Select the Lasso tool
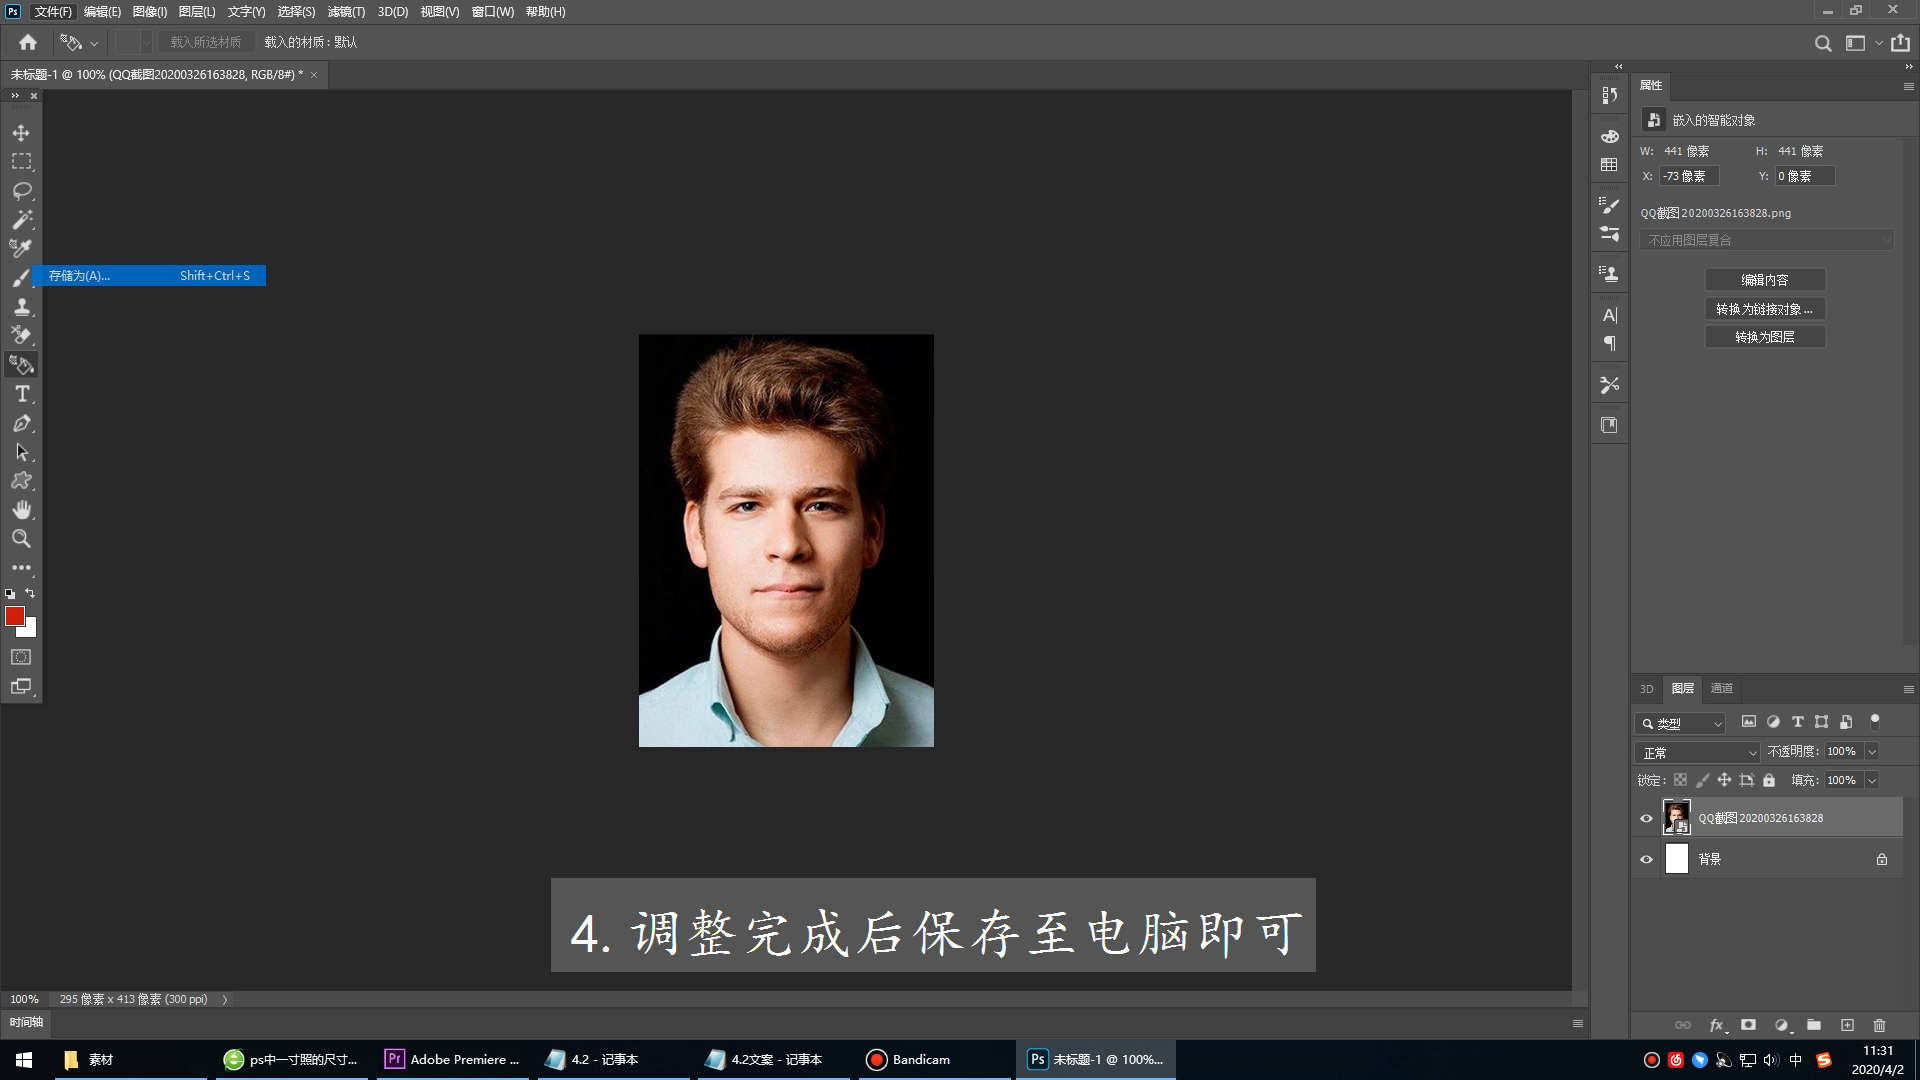This screenshot has width=1920, height=1080. [x=21, y=191]
